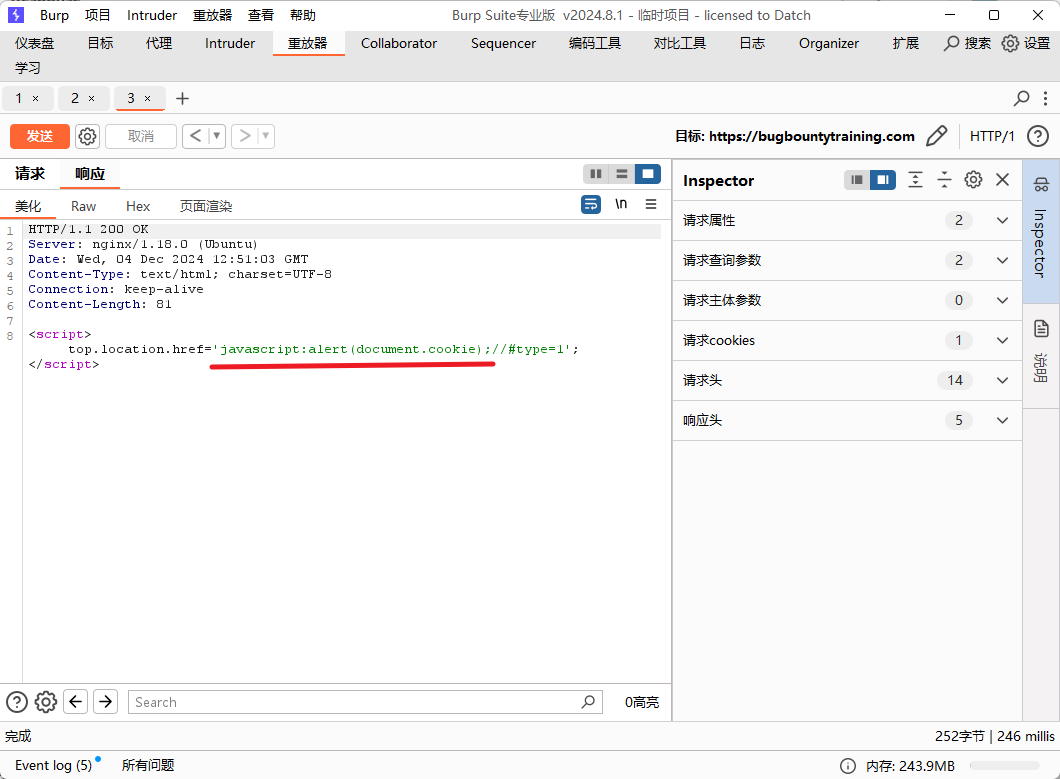Open search help question mark icon
The height and width of the screenshot is (779, 1060).
click(17, 702)
